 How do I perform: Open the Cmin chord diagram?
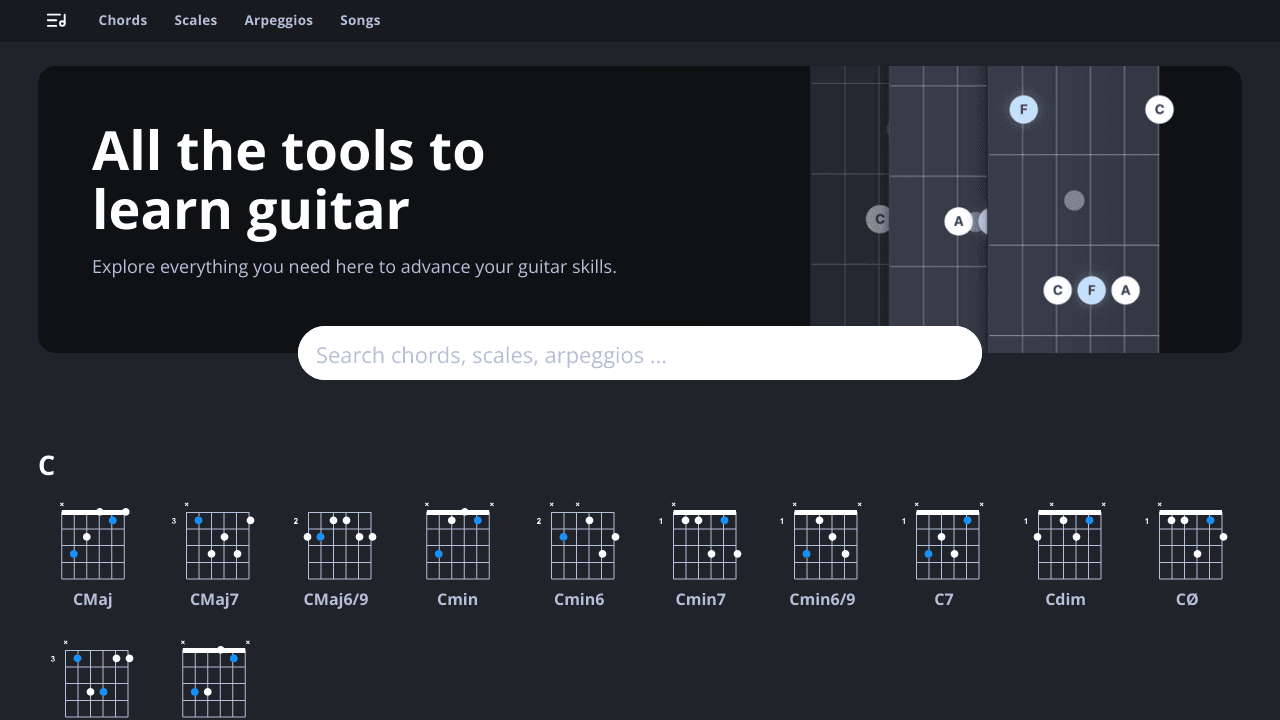pyautogui.click(x=458, y=545)
